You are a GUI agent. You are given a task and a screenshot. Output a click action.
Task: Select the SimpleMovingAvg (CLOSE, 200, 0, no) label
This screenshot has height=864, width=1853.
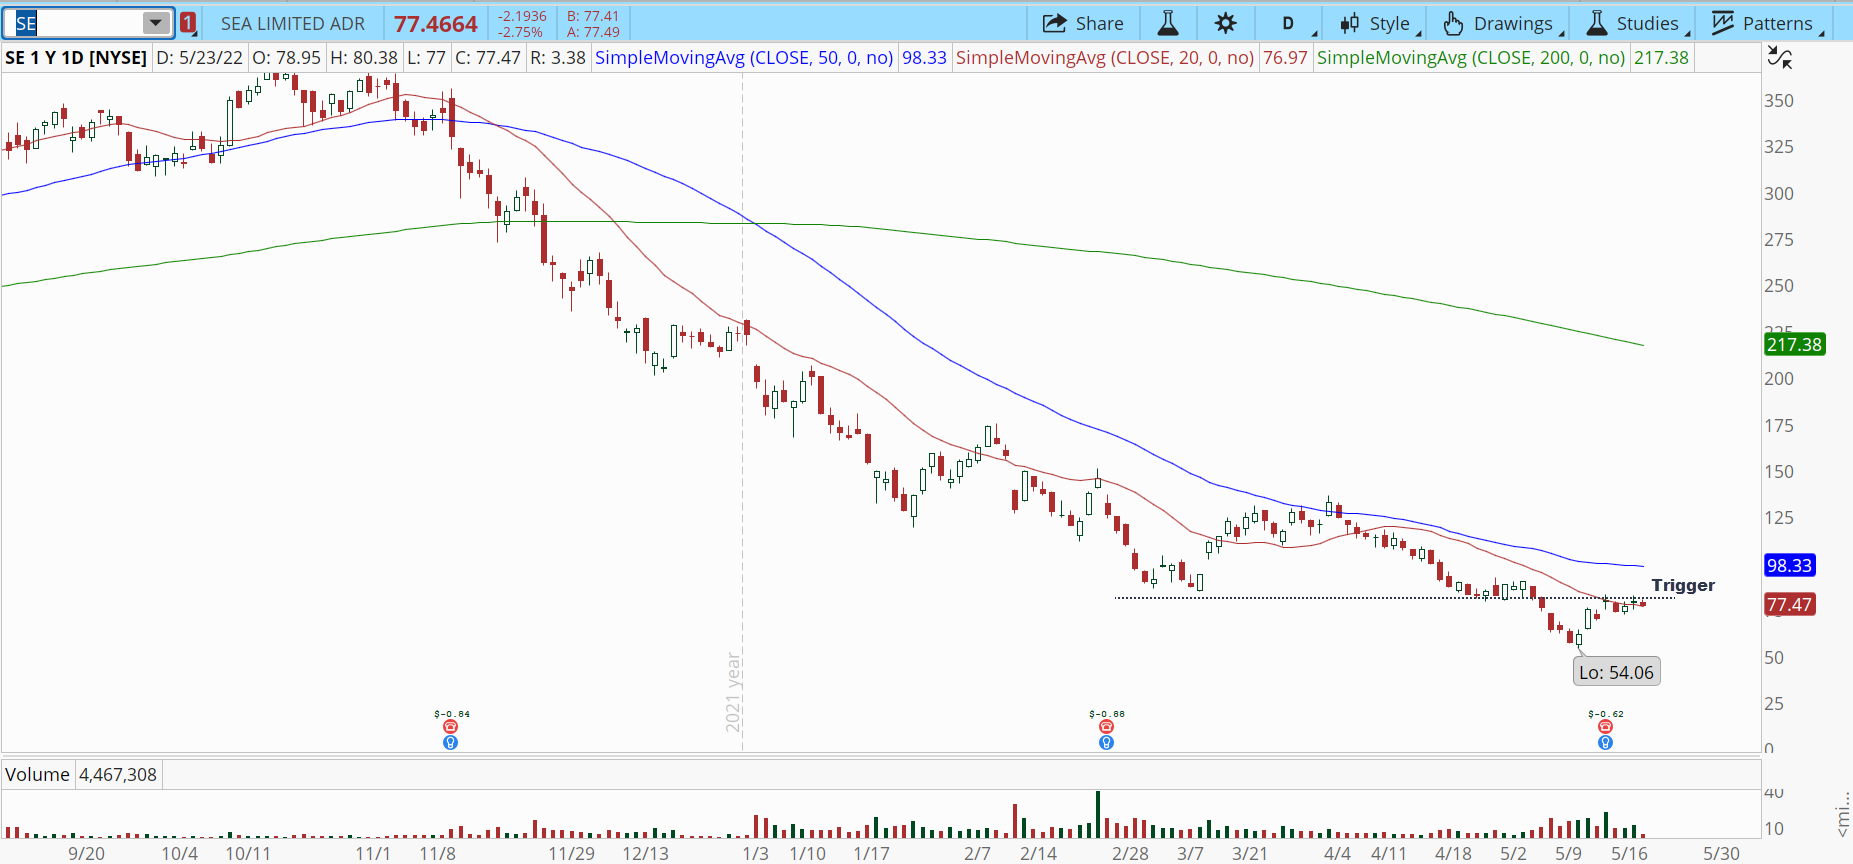pos(1471,58)
